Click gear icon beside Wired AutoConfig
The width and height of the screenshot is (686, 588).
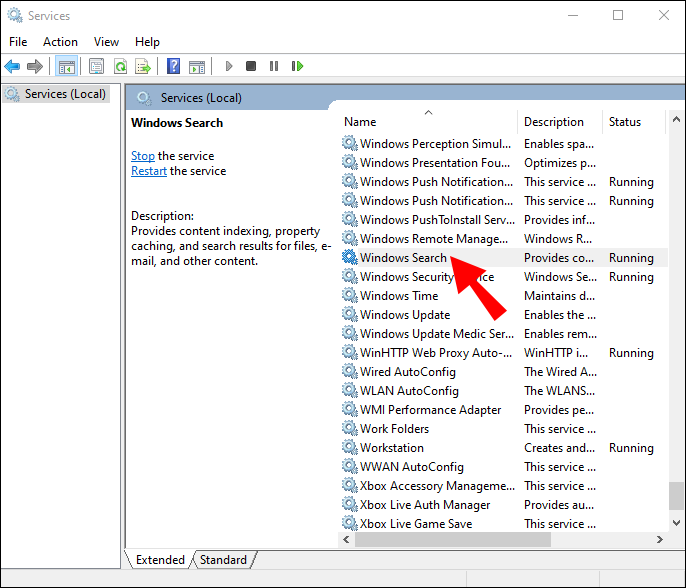point(350,371)
